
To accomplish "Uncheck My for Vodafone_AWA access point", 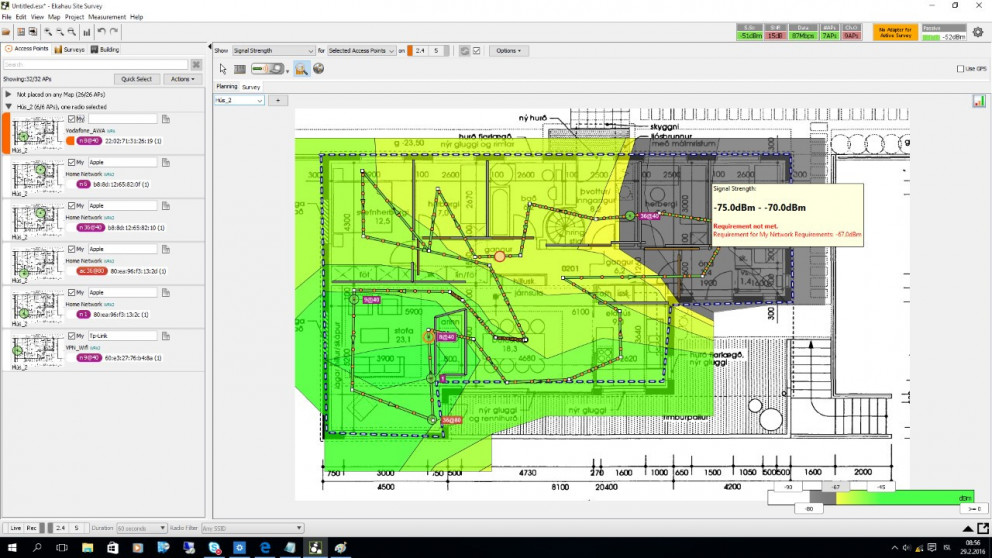I will tap(71, 119).
